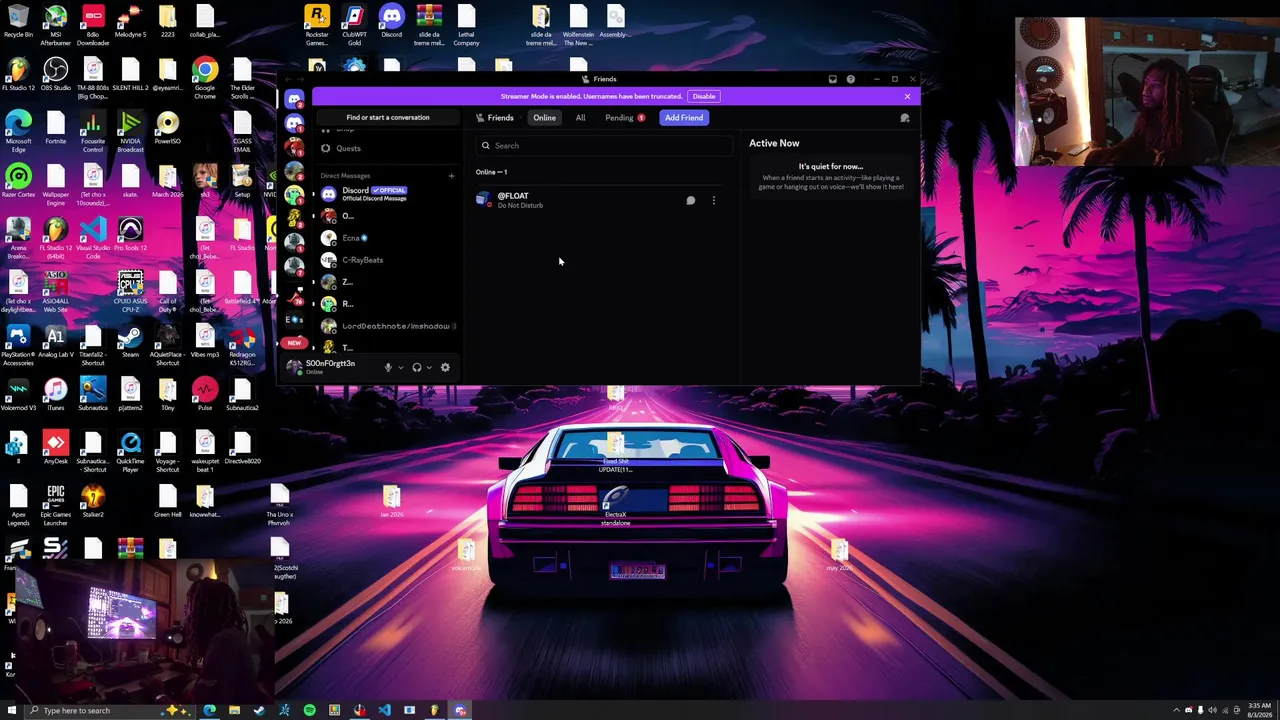Switch to the Online friends tab
The width and height of the screenshot is (1280, 720).
click(544, 118)
